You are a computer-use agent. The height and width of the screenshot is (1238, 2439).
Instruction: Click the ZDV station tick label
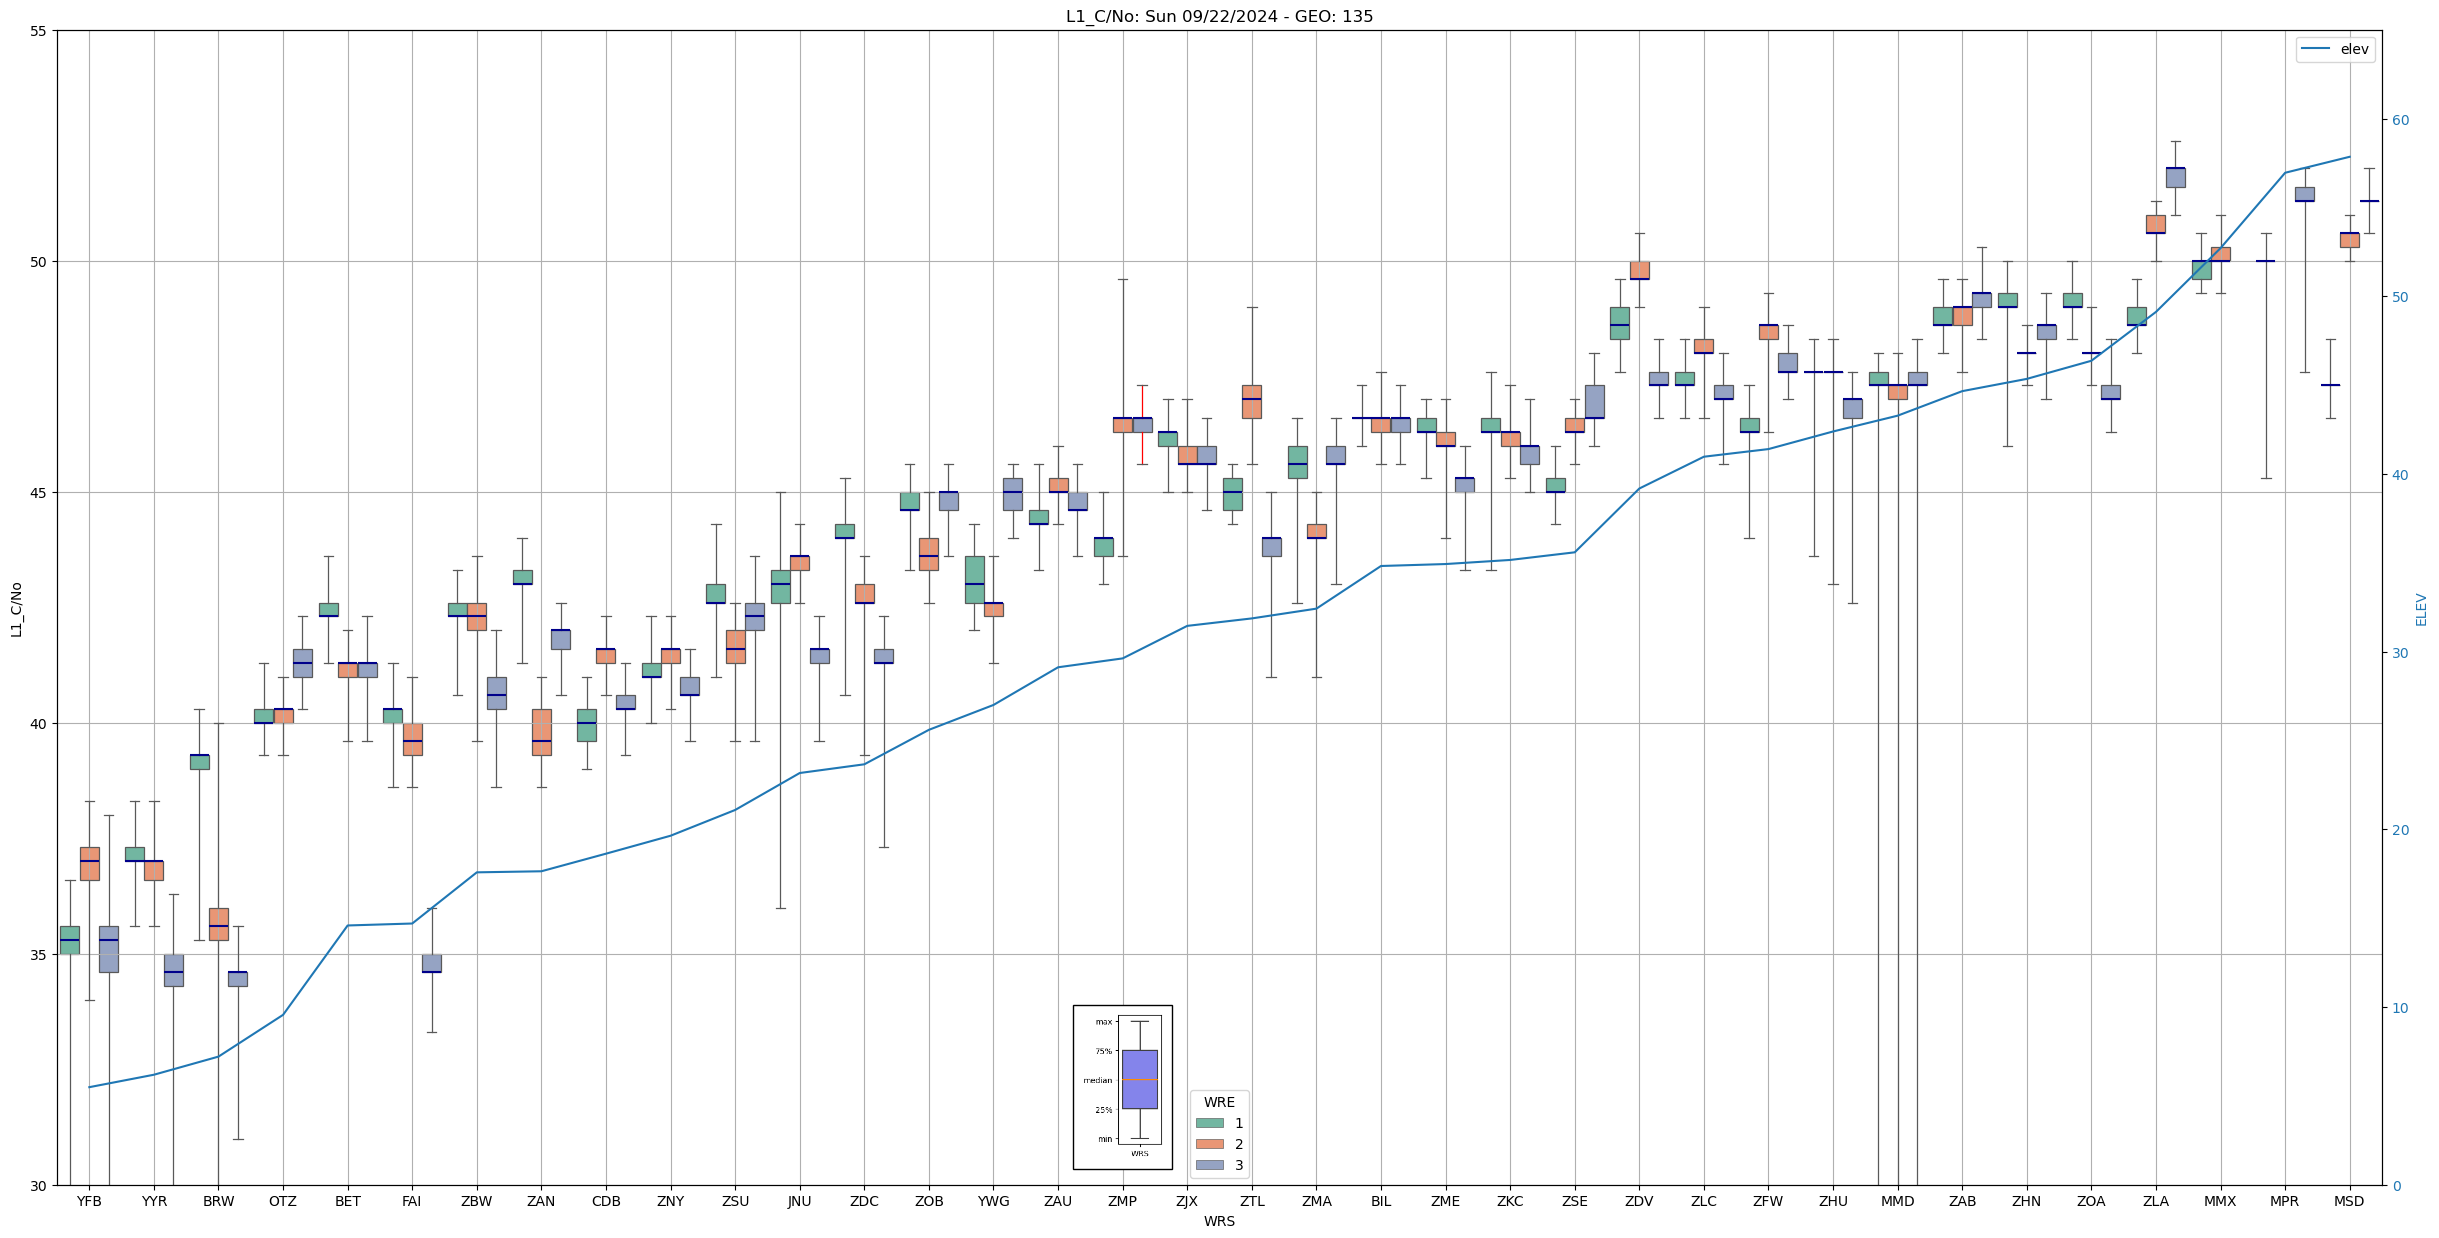tap(1639, 1201)
